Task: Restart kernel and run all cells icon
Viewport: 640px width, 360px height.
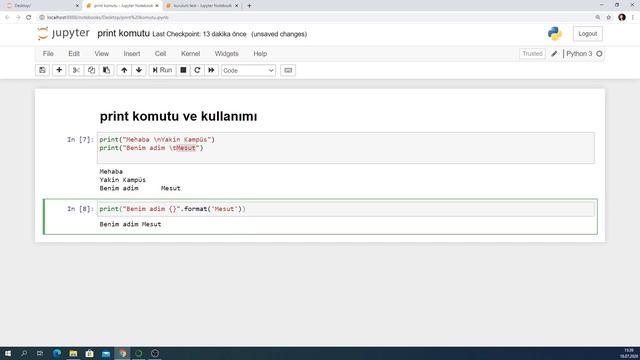Action: (x=211, y=70)
